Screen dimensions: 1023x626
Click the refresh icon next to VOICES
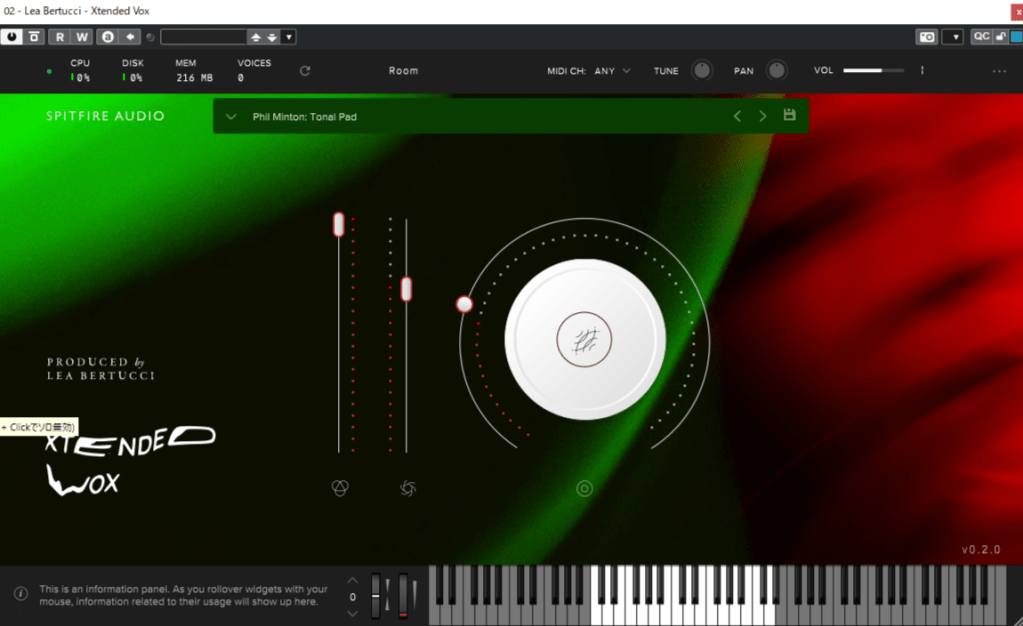[x=305, y=71]
